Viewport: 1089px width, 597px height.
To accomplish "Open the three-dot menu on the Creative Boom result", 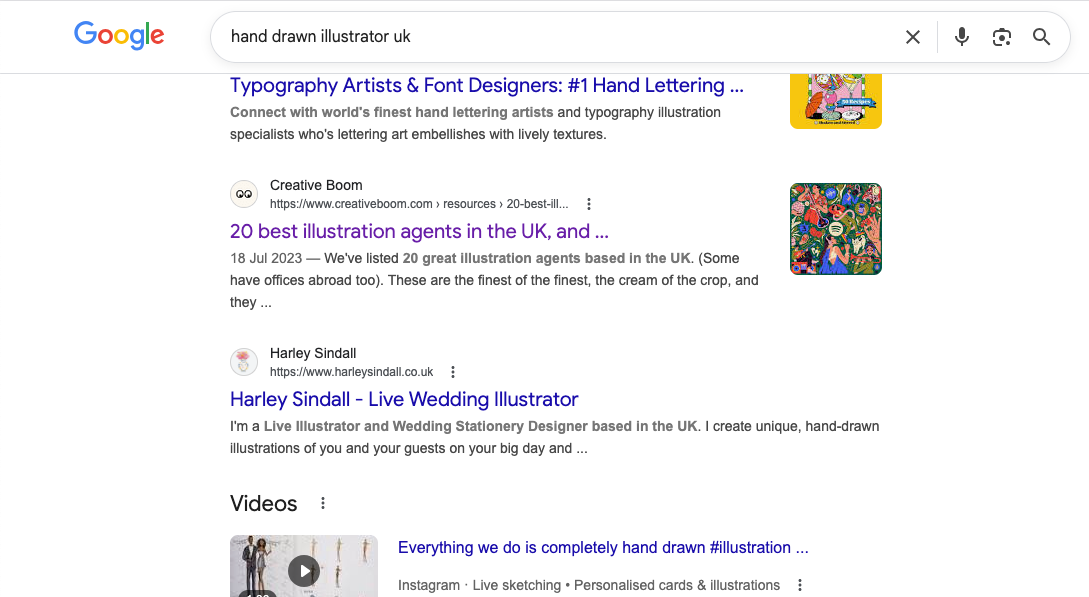I will [x=588, y=203].
